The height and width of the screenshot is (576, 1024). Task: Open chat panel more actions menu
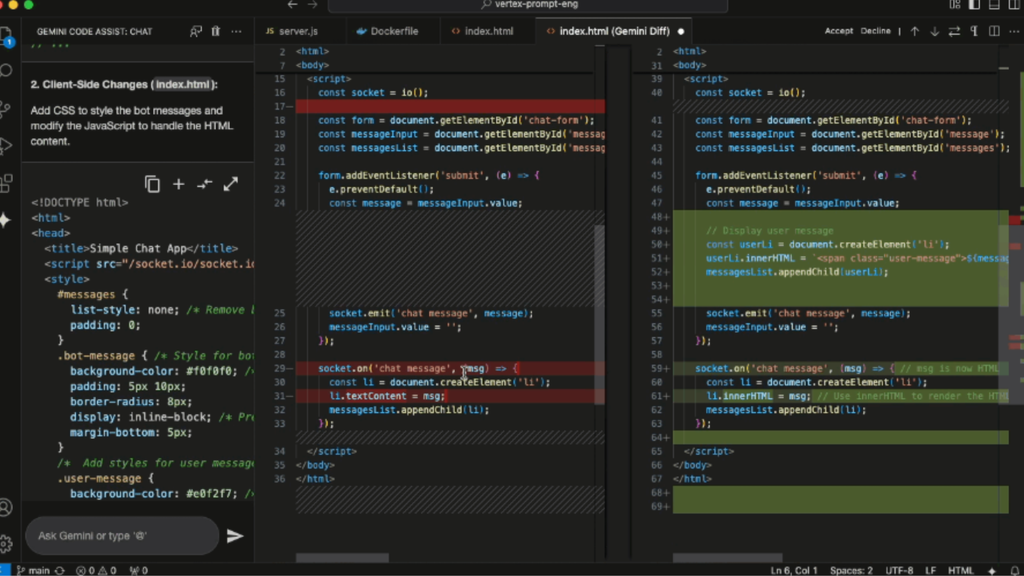(x=236, y=31)
